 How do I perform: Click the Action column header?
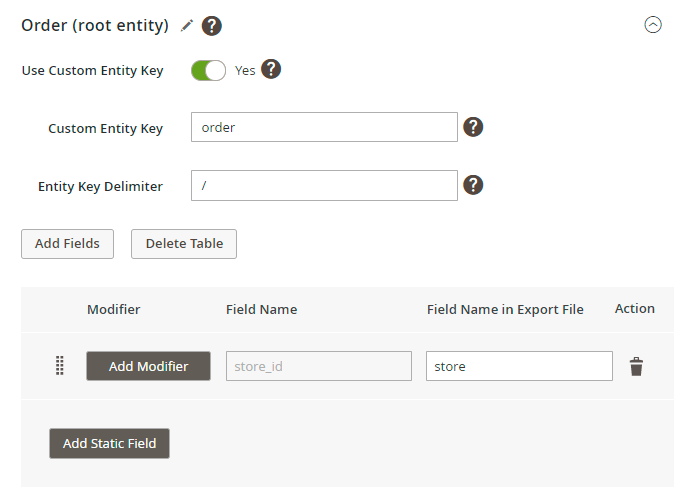pyautogui.click(x=635, y=309)
